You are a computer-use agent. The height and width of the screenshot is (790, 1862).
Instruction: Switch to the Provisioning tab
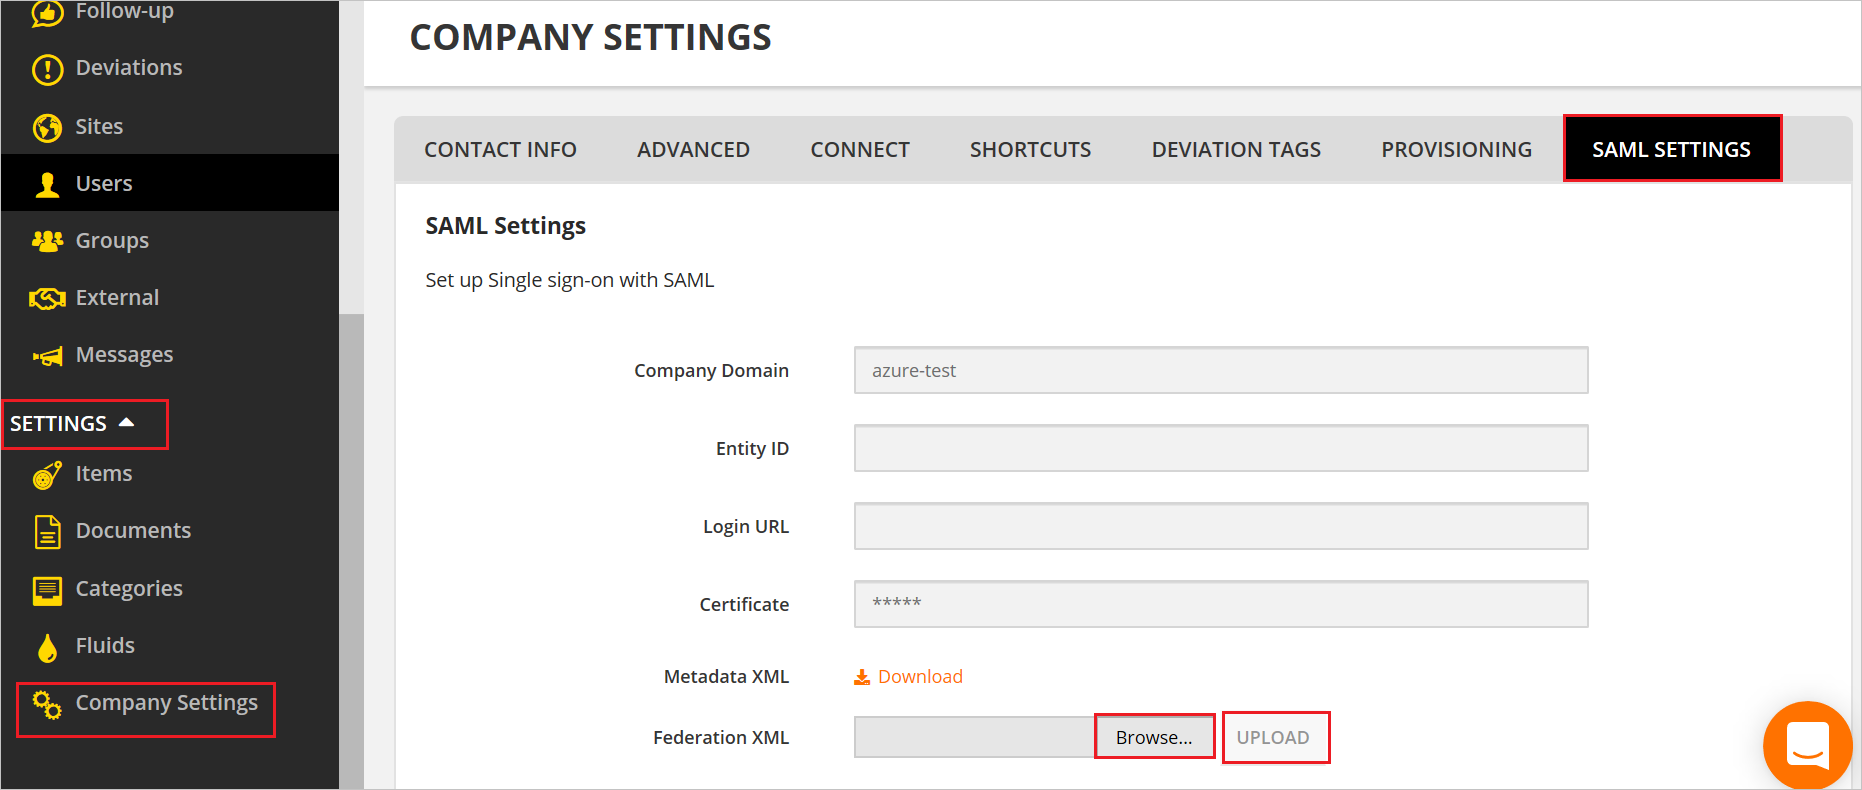point(1456,150)
